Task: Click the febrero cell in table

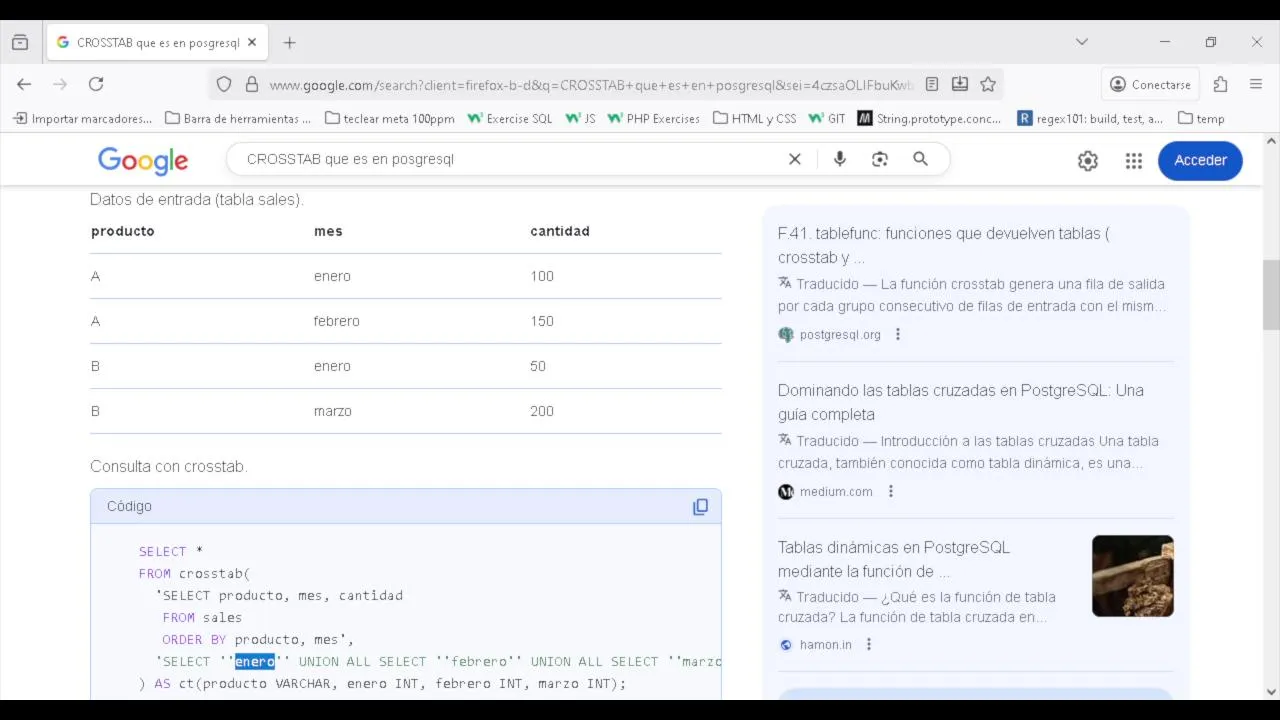Action: [336, 321]
